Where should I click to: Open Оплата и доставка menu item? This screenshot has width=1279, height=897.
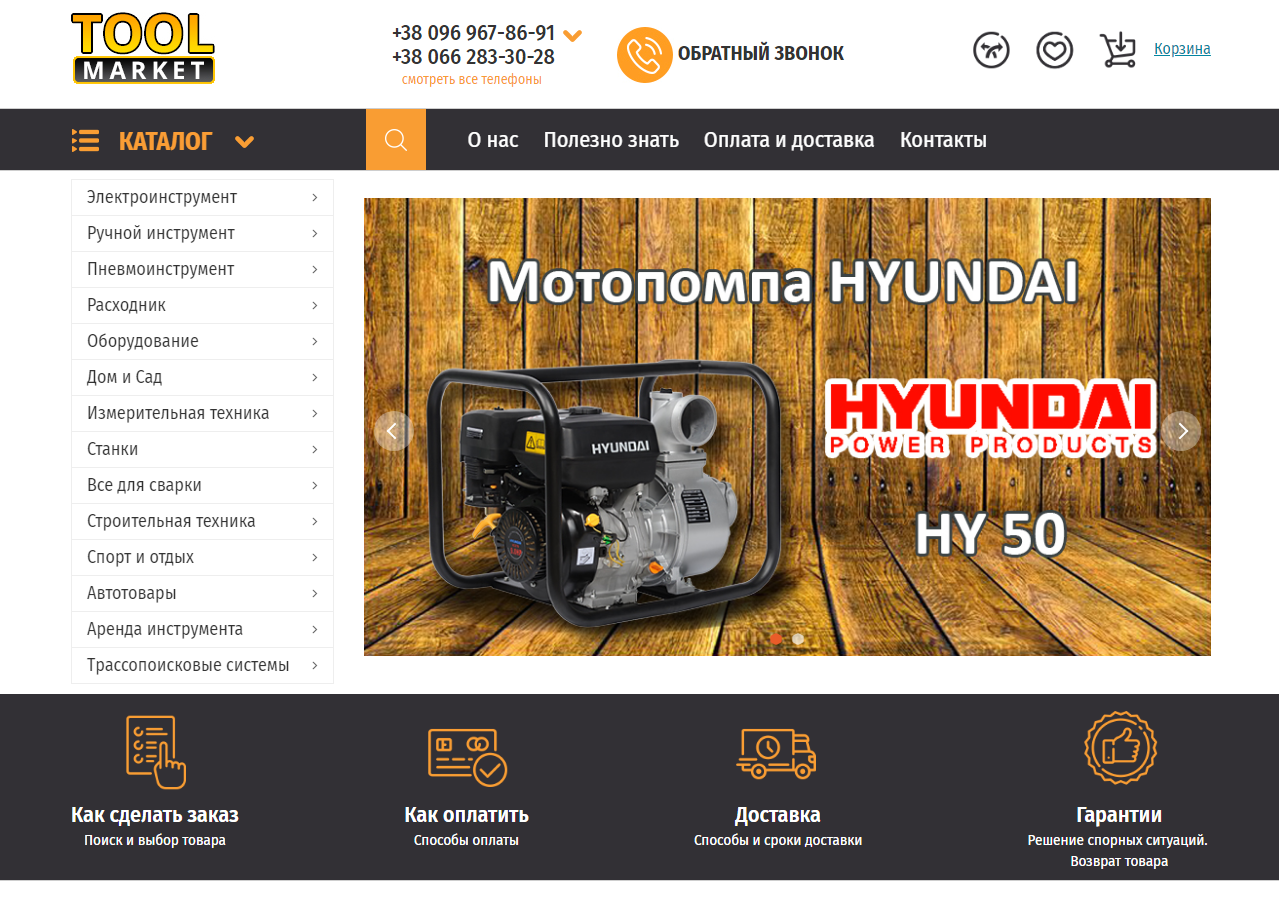pos(789,140)
